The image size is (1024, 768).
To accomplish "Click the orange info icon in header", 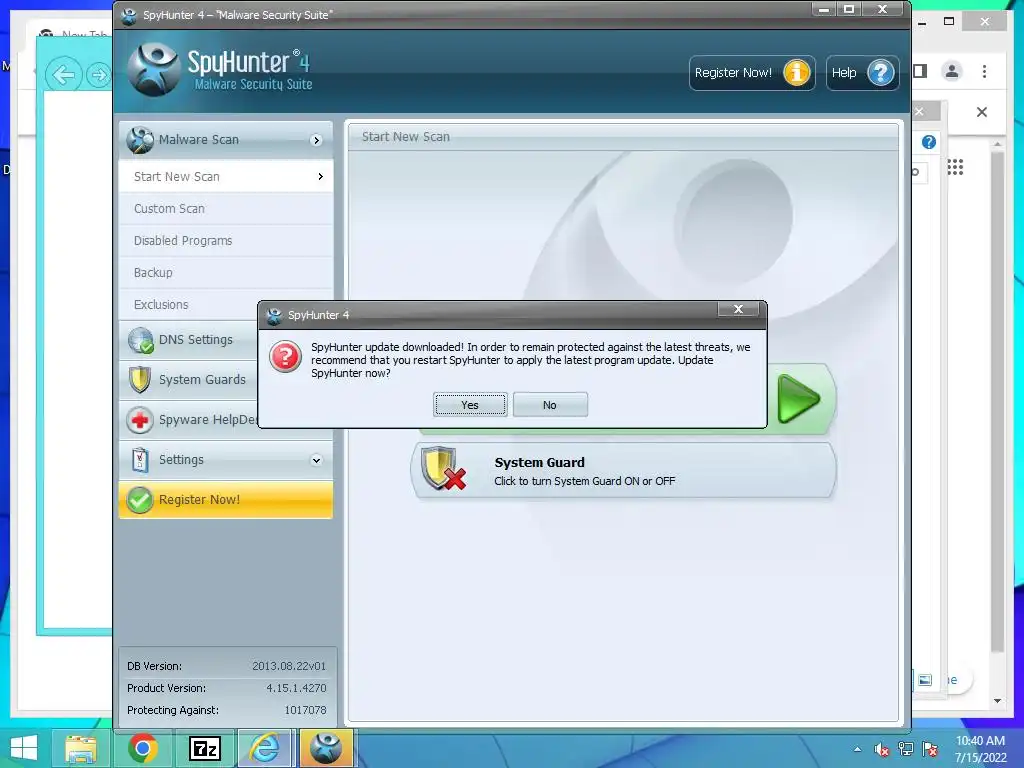I will (797, 72).
